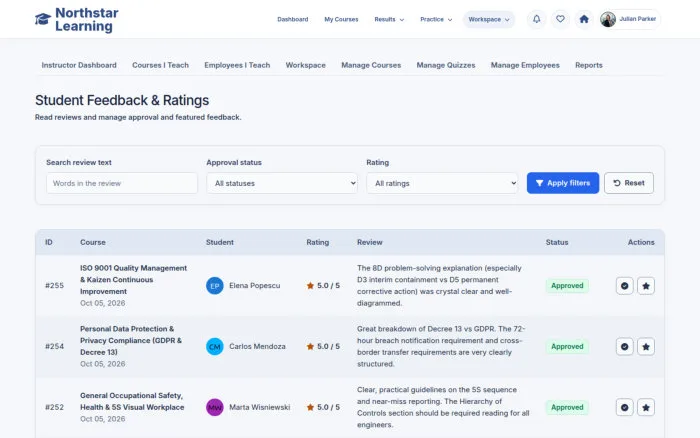Click the #252 review ID
This screenshot has height=438, width=700.
pyautogui.click(x=54, y=407)
